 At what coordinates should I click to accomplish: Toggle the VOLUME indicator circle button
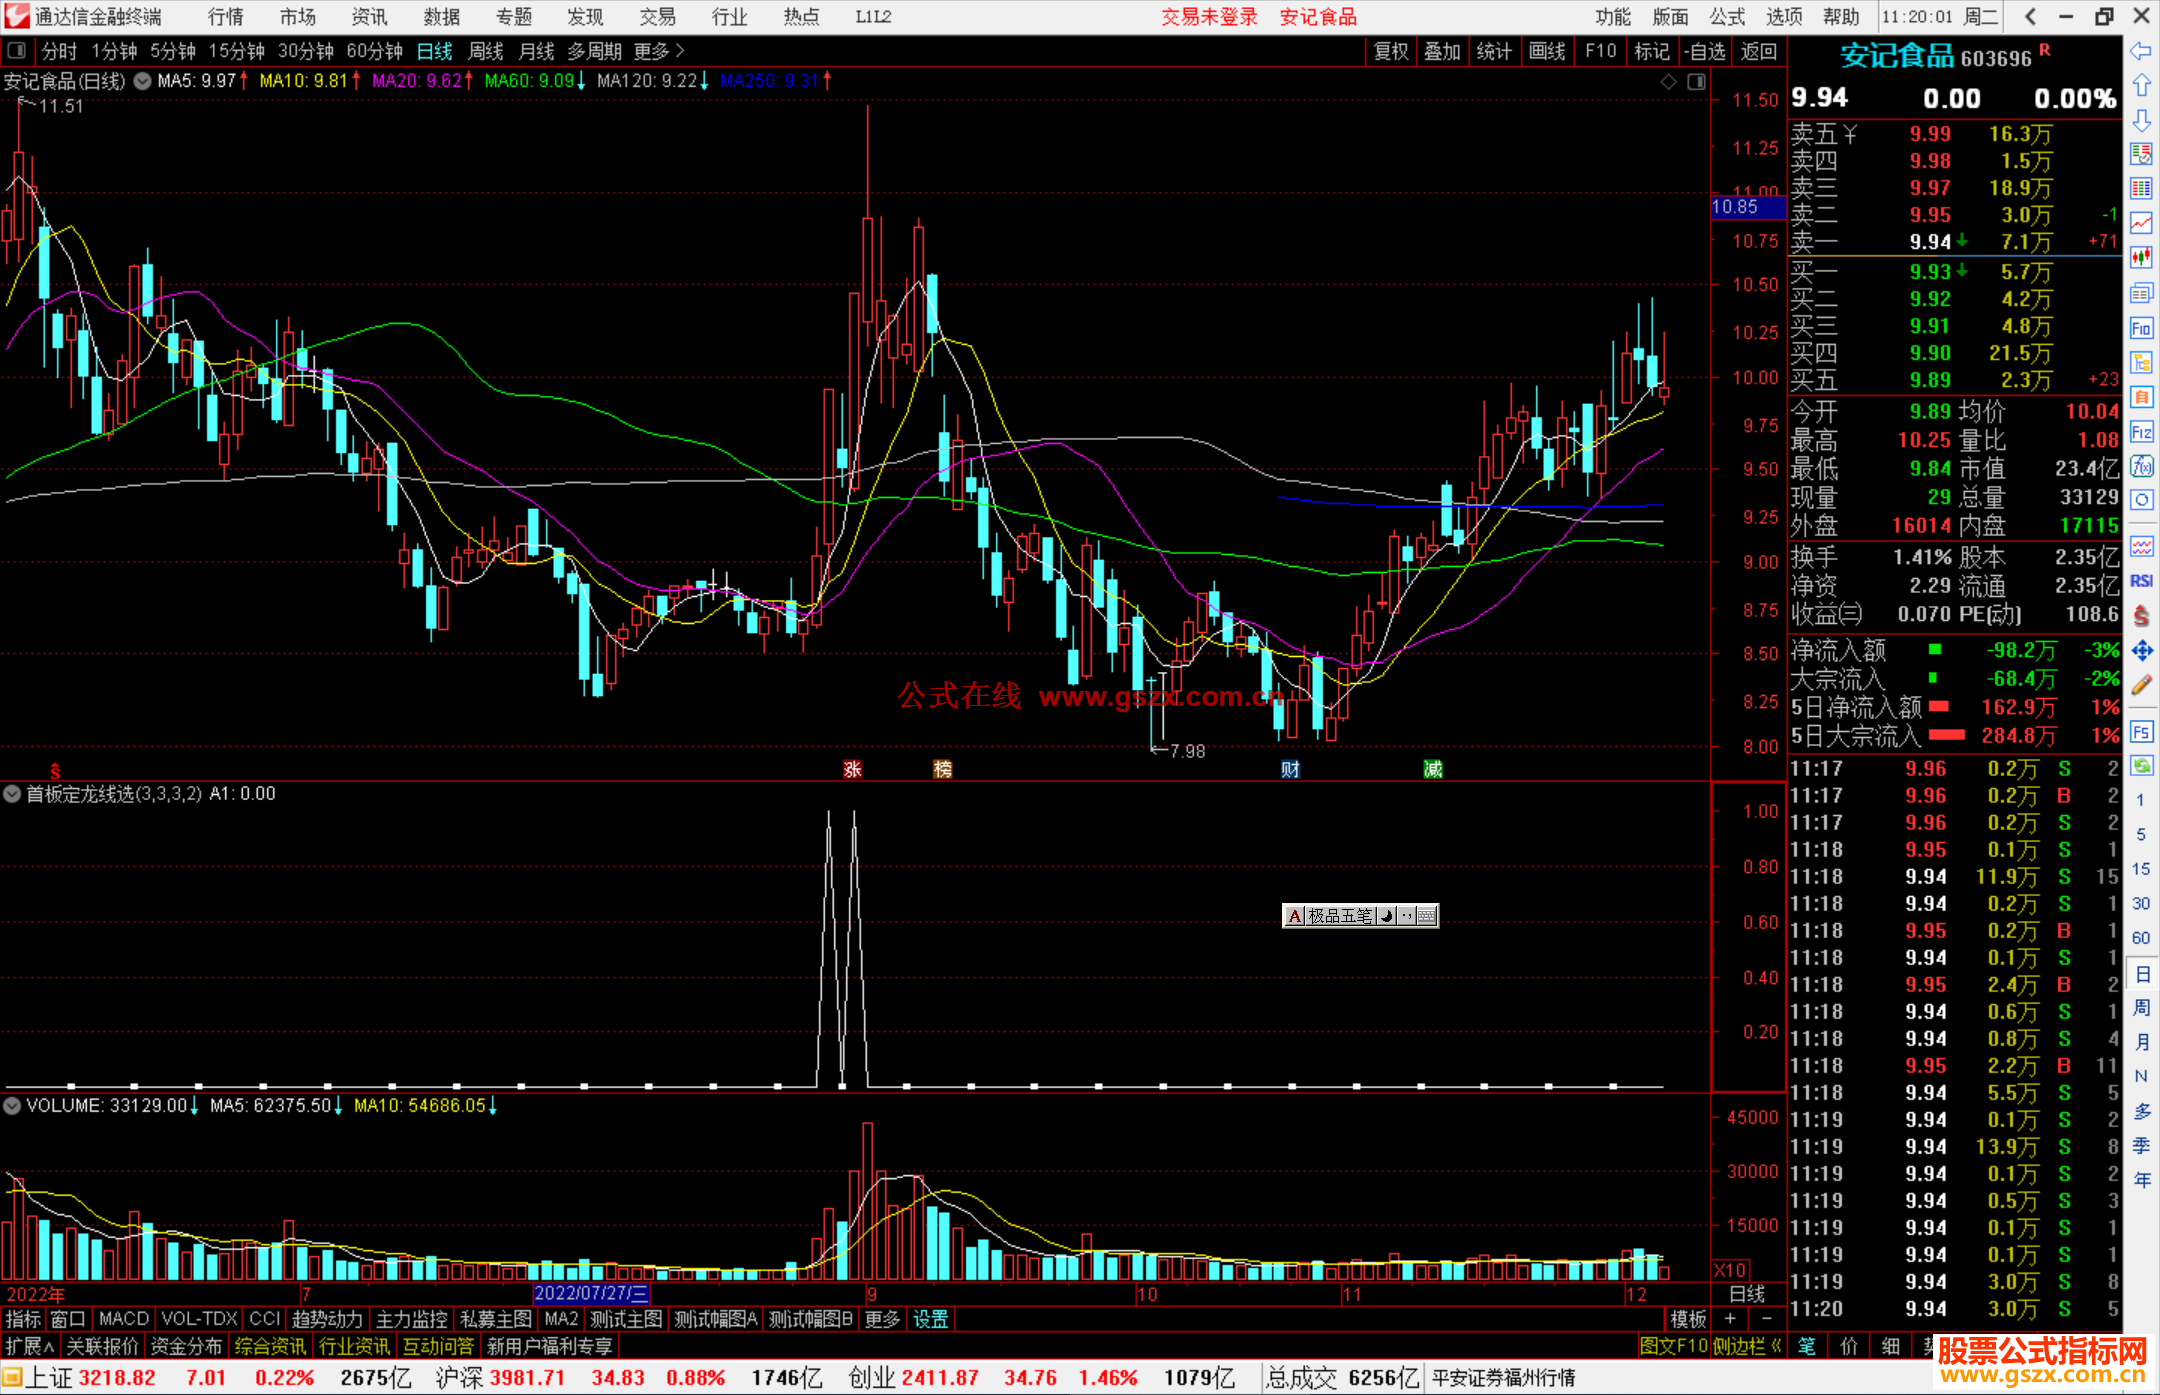coord(12,1106)
